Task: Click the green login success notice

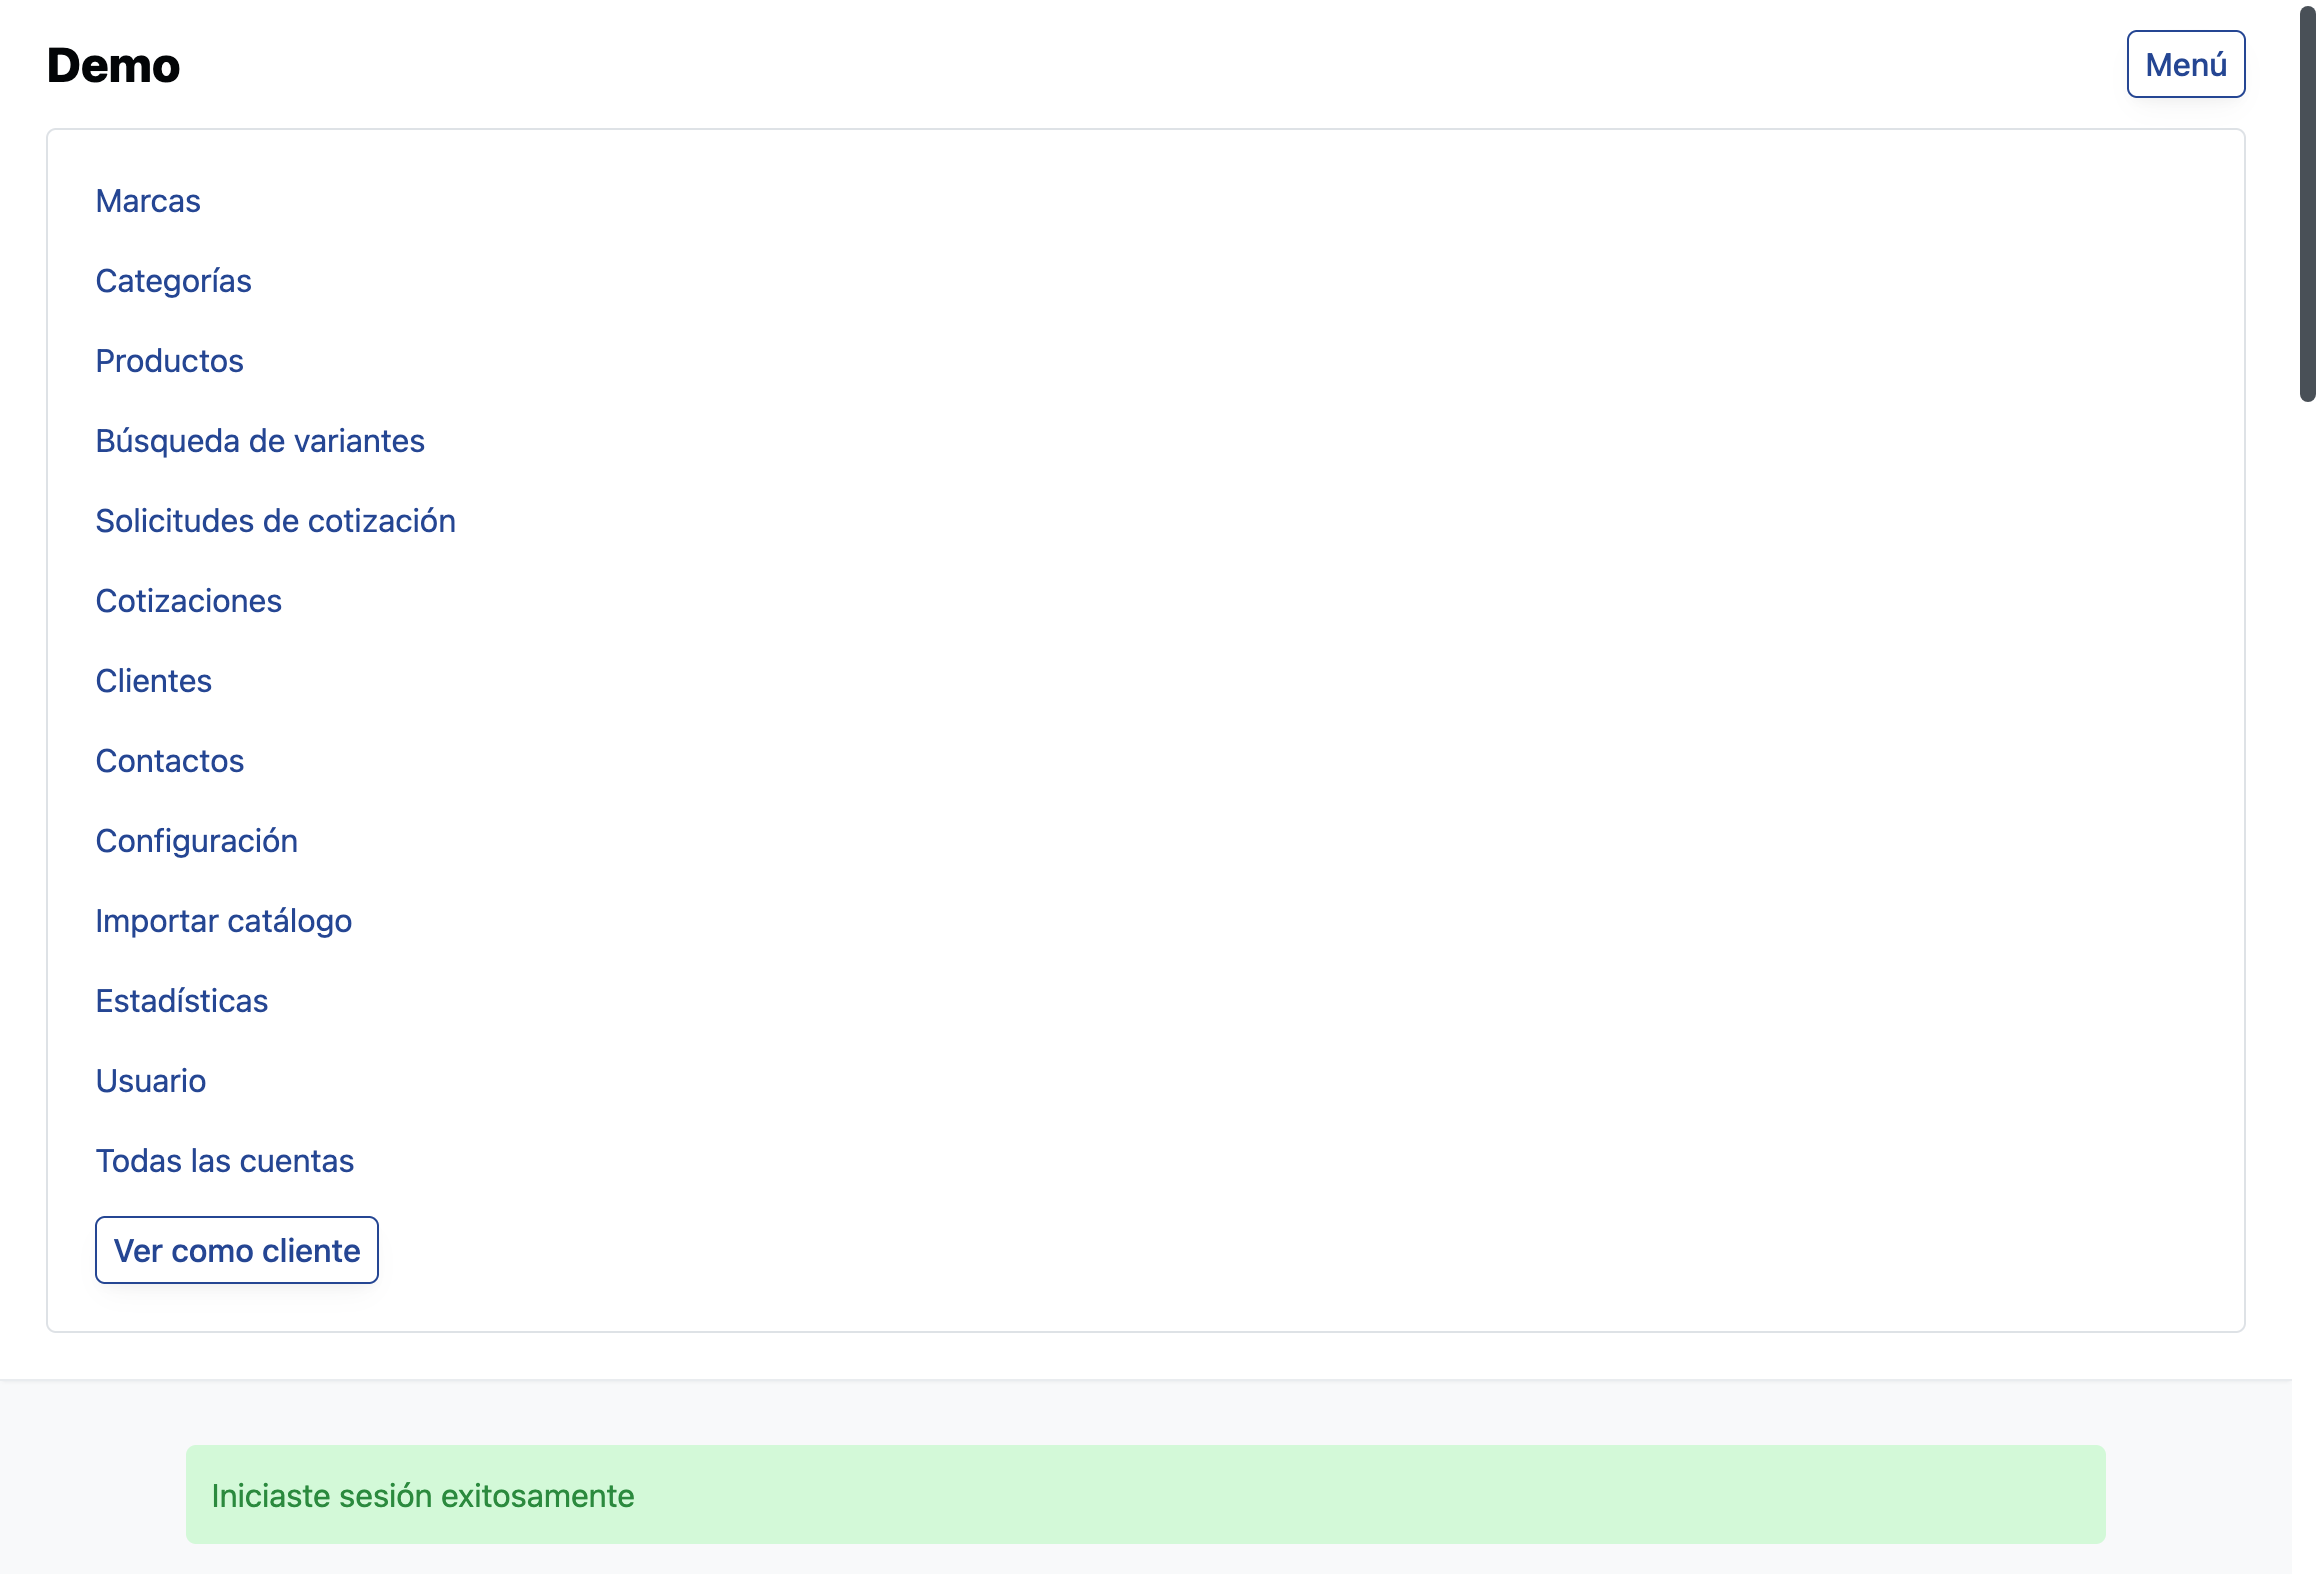Action: (x=1145, y=1494)
